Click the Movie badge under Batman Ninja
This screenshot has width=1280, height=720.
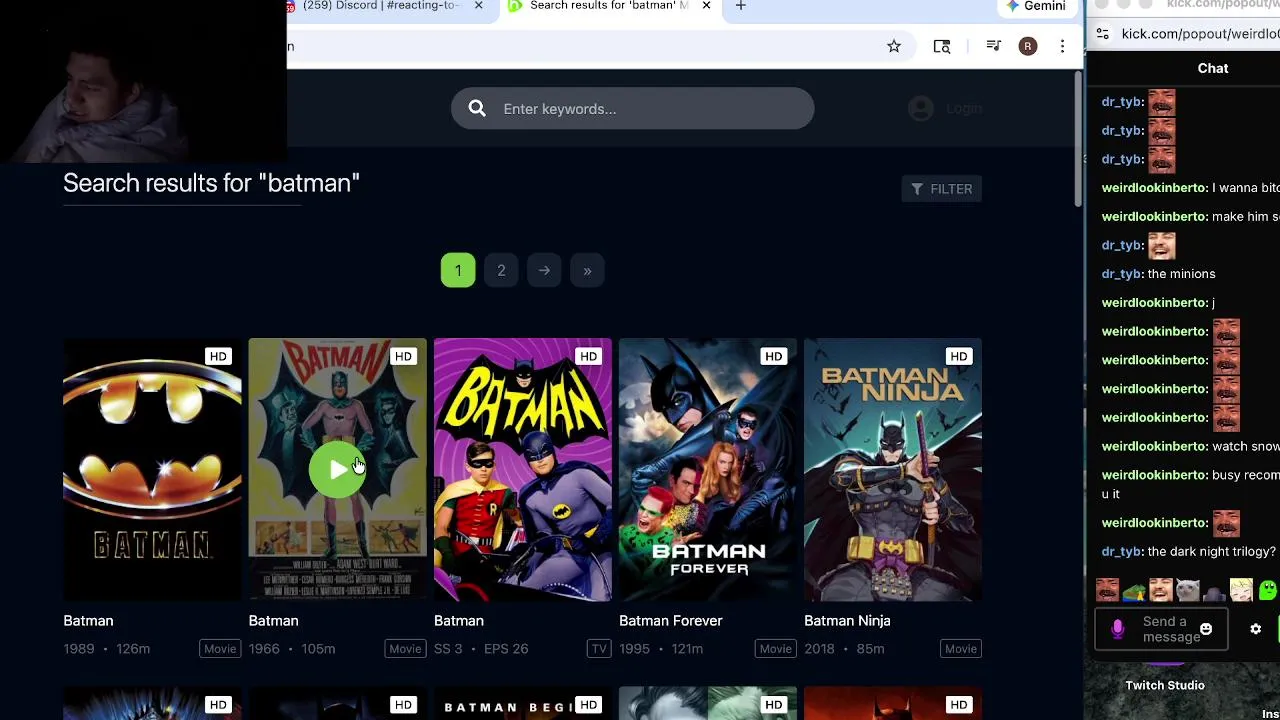tap(960, 649)
